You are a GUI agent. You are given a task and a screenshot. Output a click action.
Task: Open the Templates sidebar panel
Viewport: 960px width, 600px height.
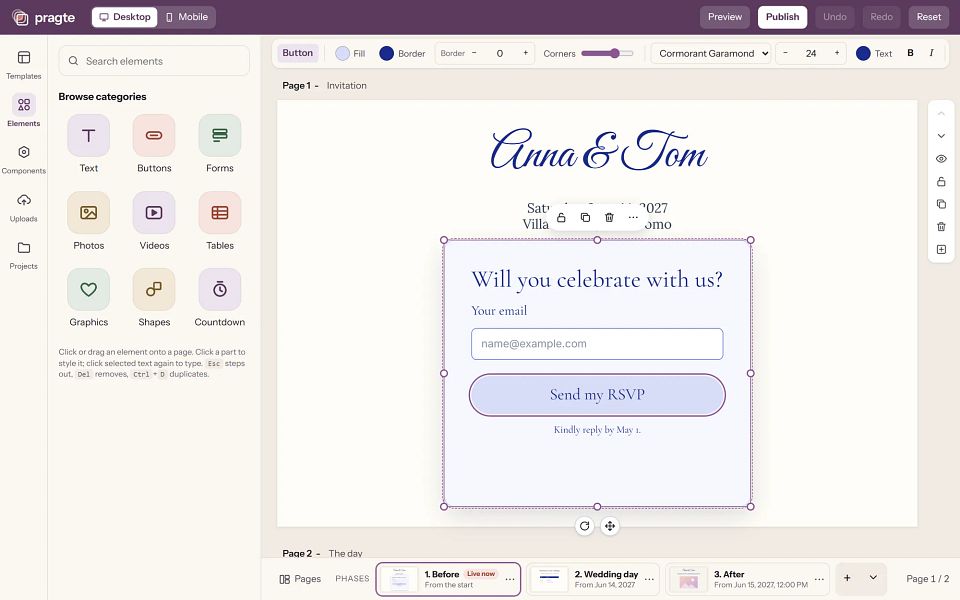click(x=24, y=65)
